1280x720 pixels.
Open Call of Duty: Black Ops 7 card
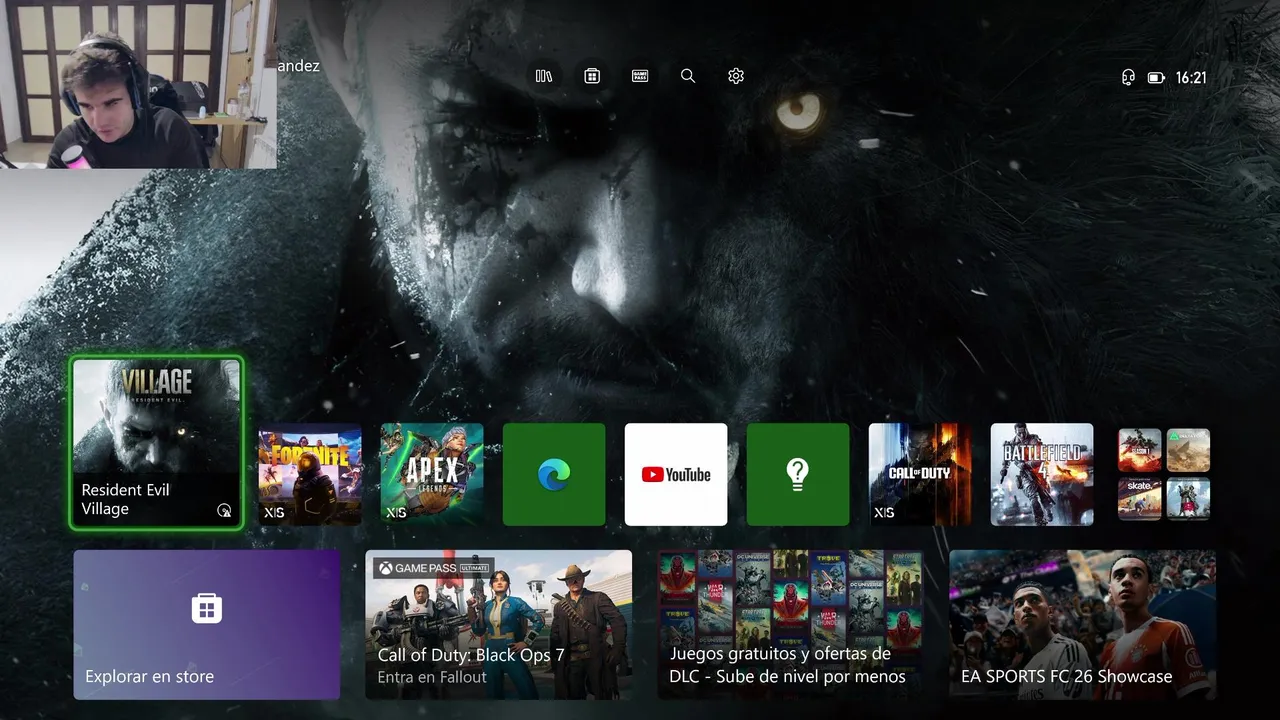499,625
